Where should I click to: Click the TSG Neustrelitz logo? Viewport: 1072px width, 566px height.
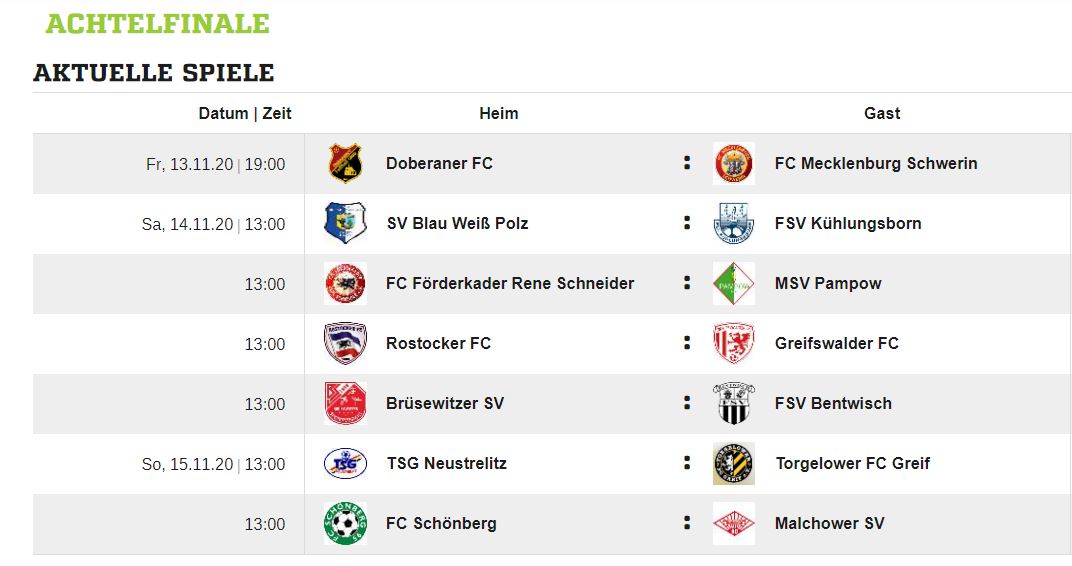(x=346, y=463)
